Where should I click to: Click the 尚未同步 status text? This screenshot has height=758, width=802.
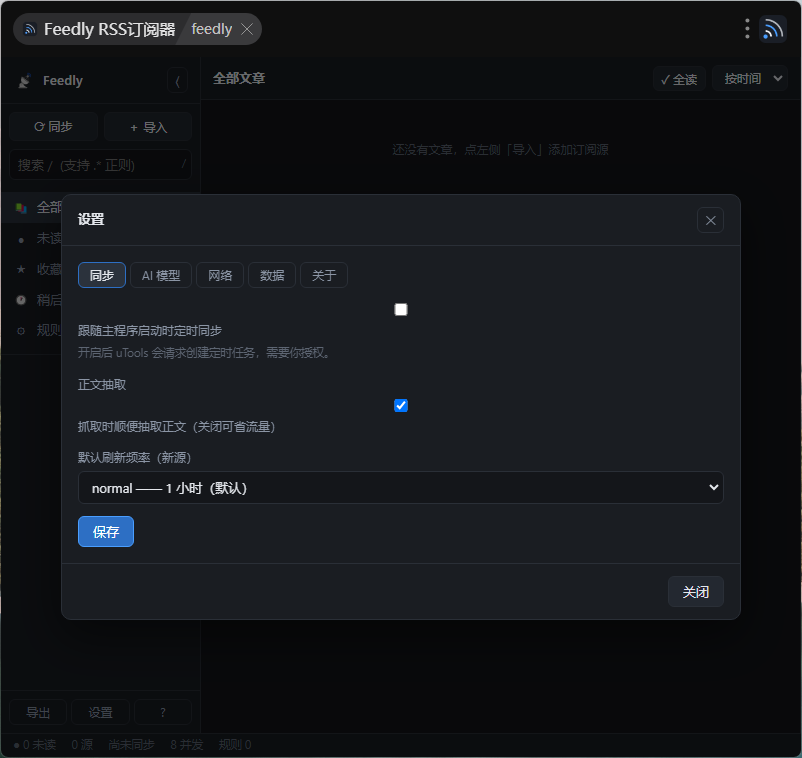[131, 745]
